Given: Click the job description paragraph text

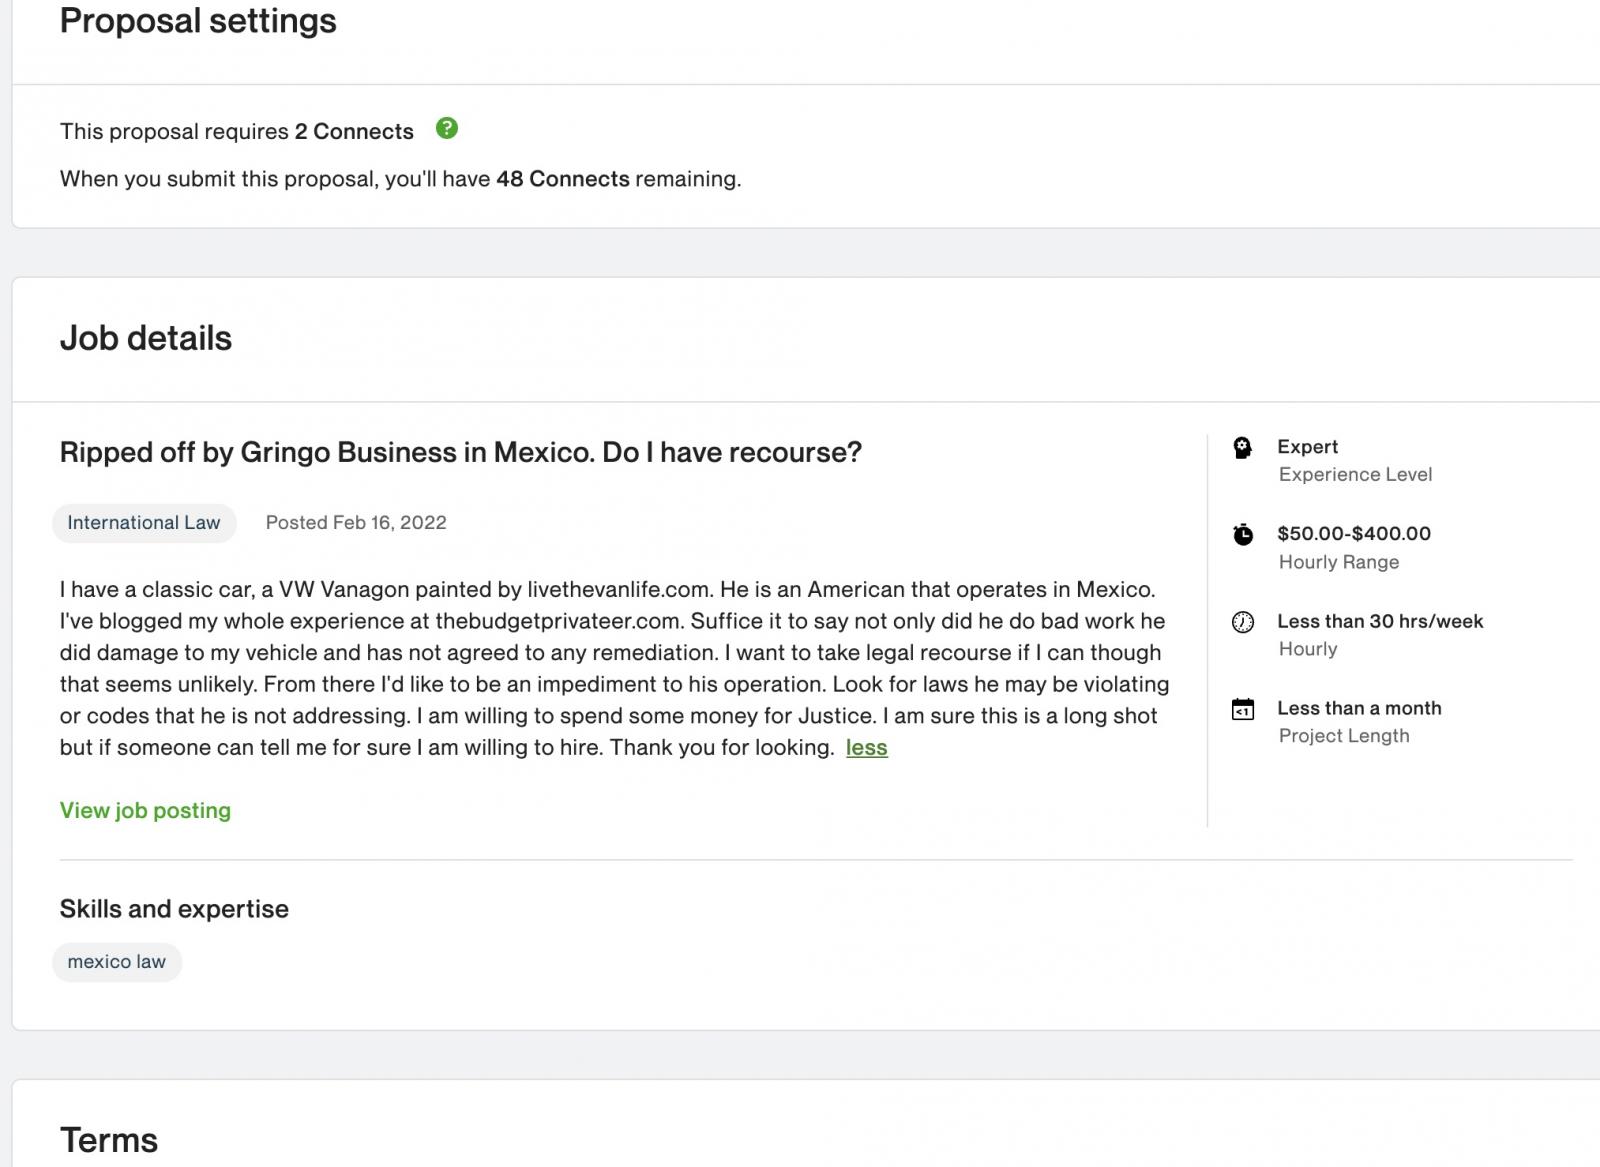Looking at the screenshot, I should tap(614, 668).
